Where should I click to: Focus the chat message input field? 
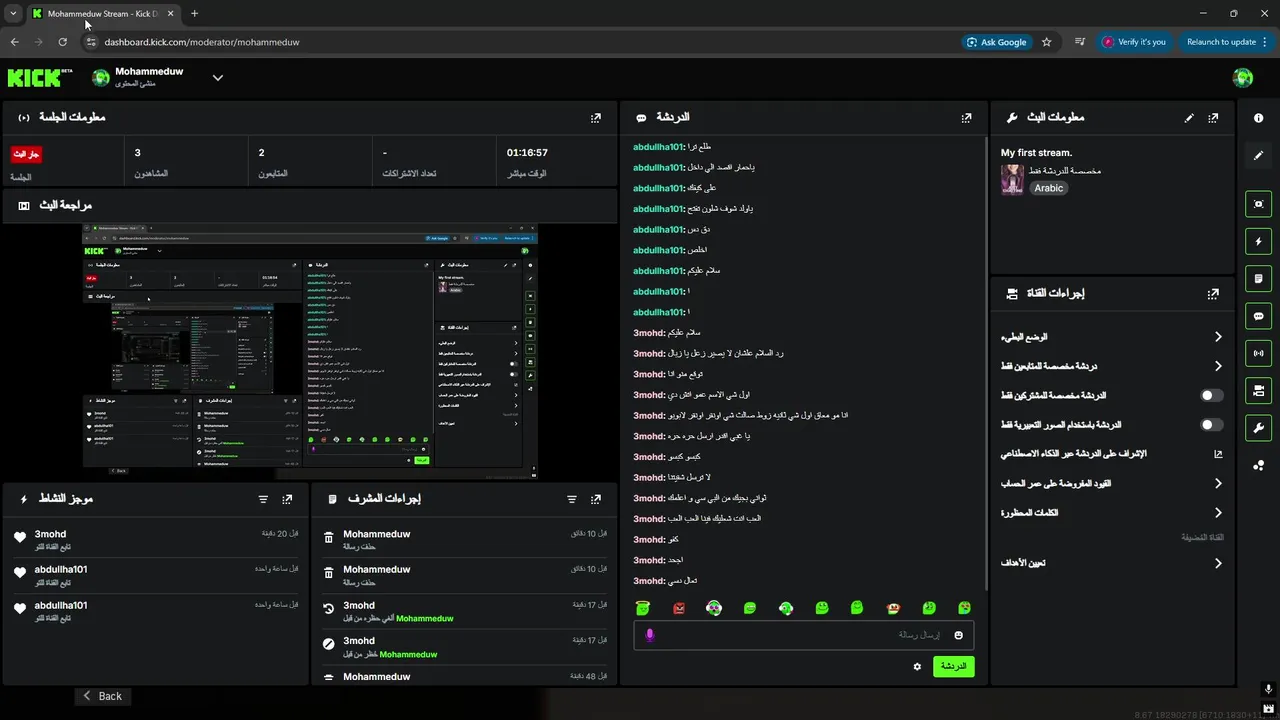[803, 635]
